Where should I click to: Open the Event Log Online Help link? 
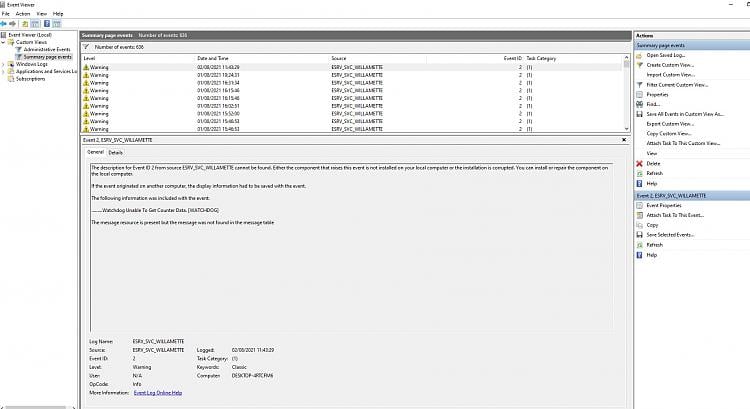click(x=158, y=393)
